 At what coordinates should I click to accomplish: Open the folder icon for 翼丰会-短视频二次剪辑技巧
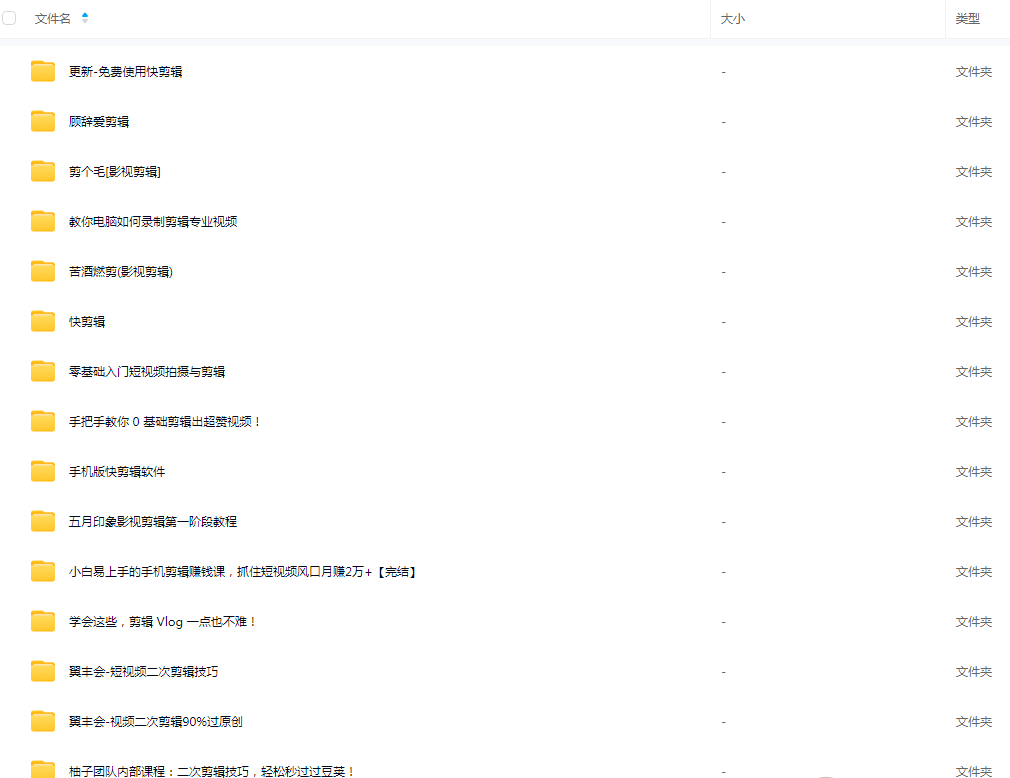pyautogui.click(x=43, y=671)
